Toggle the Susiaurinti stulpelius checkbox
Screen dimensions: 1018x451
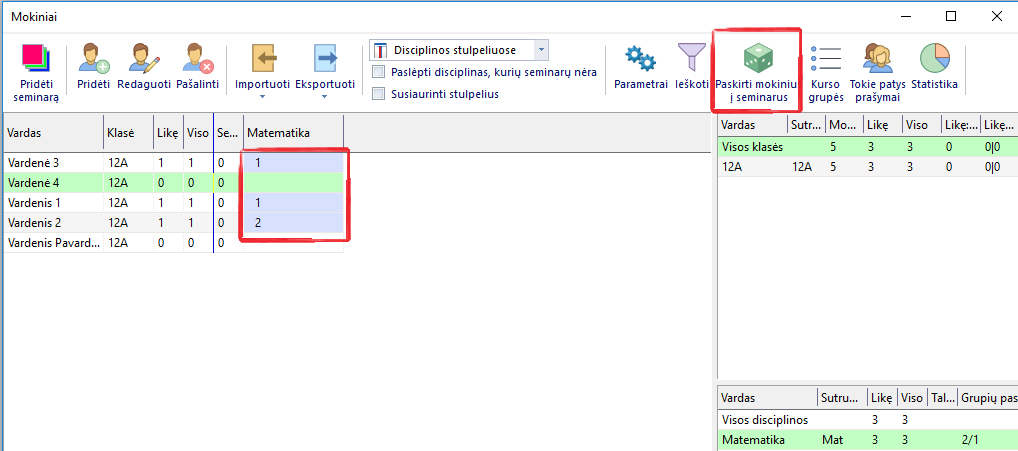[x=379, y=94]
